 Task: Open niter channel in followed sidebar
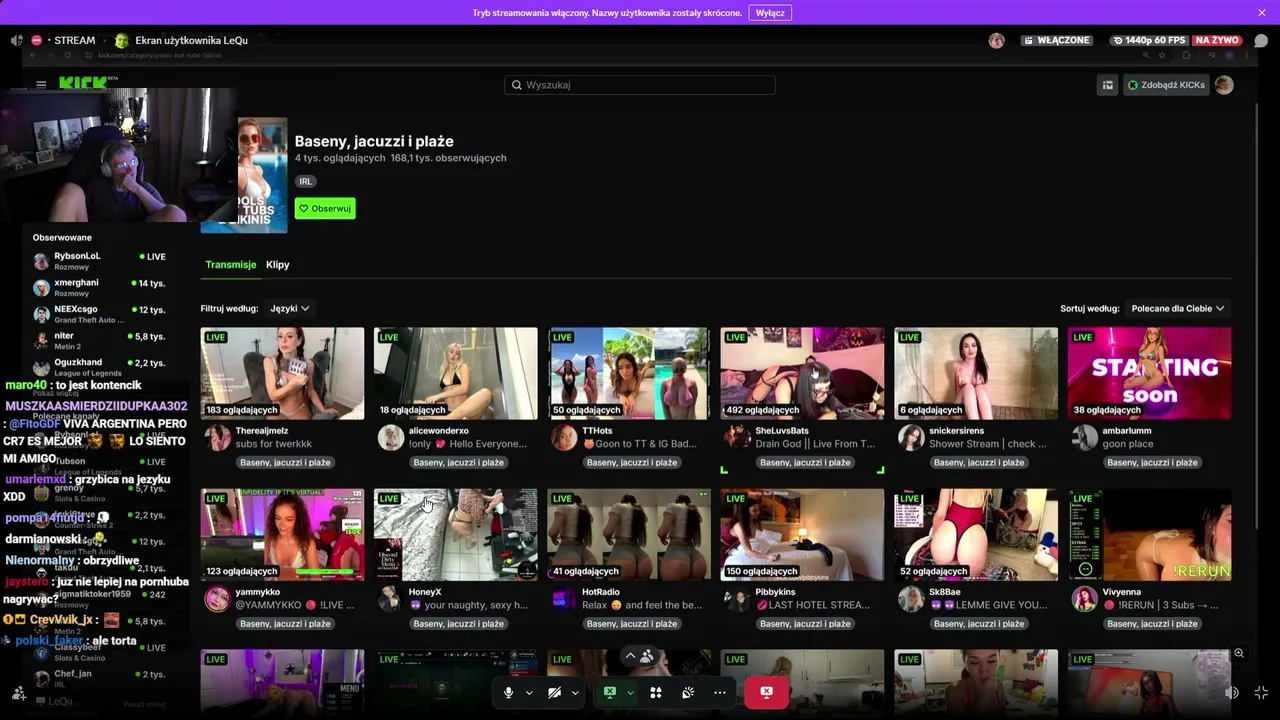coord(99,341)
